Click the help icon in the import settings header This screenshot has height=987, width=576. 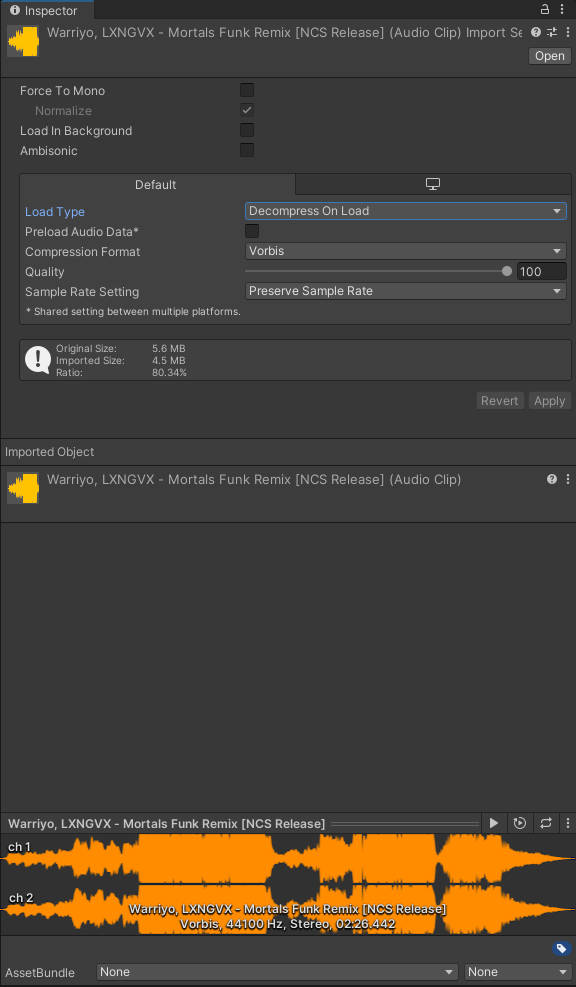536,32
